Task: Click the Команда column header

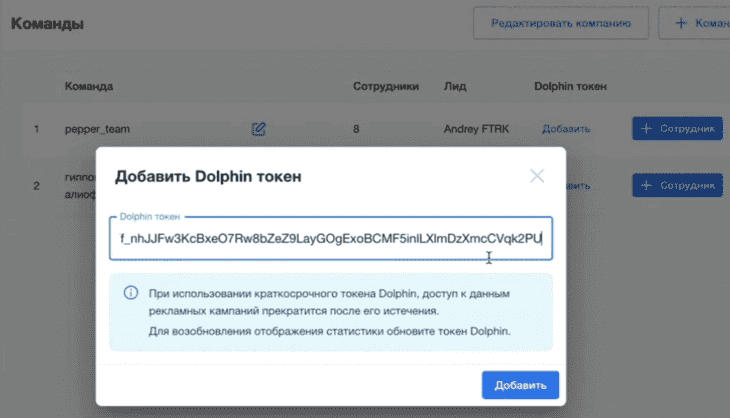Action: (x=89, y=86)
